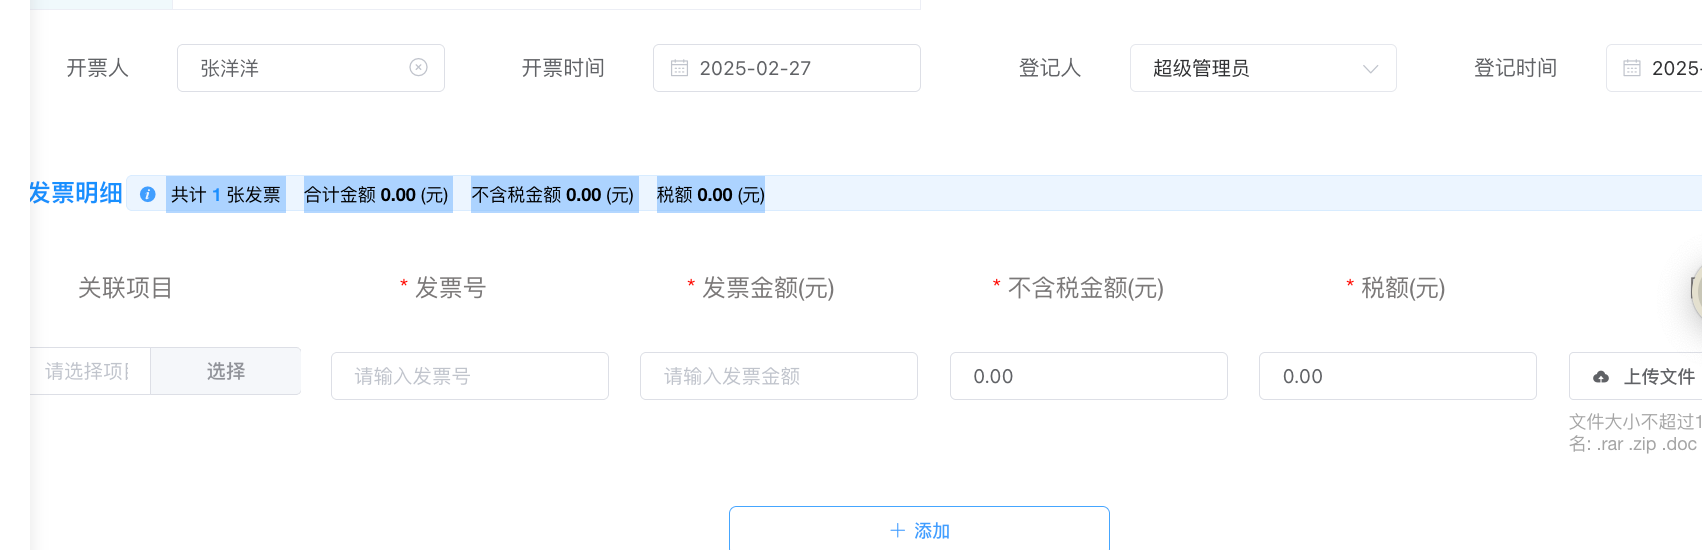Clear the 开票人 field with the X icon
Screen dimensions: 1702x550
click(x=418, y=68)
